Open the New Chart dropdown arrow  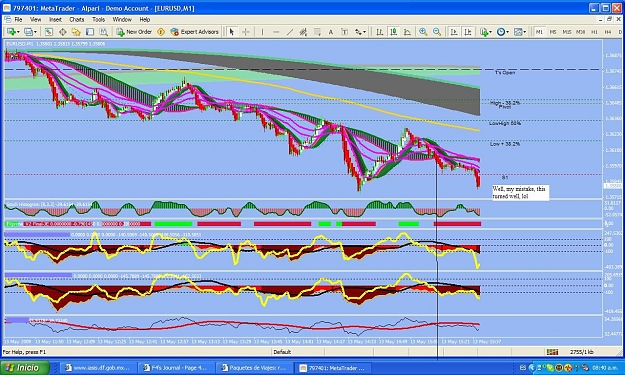click(18, 32)
